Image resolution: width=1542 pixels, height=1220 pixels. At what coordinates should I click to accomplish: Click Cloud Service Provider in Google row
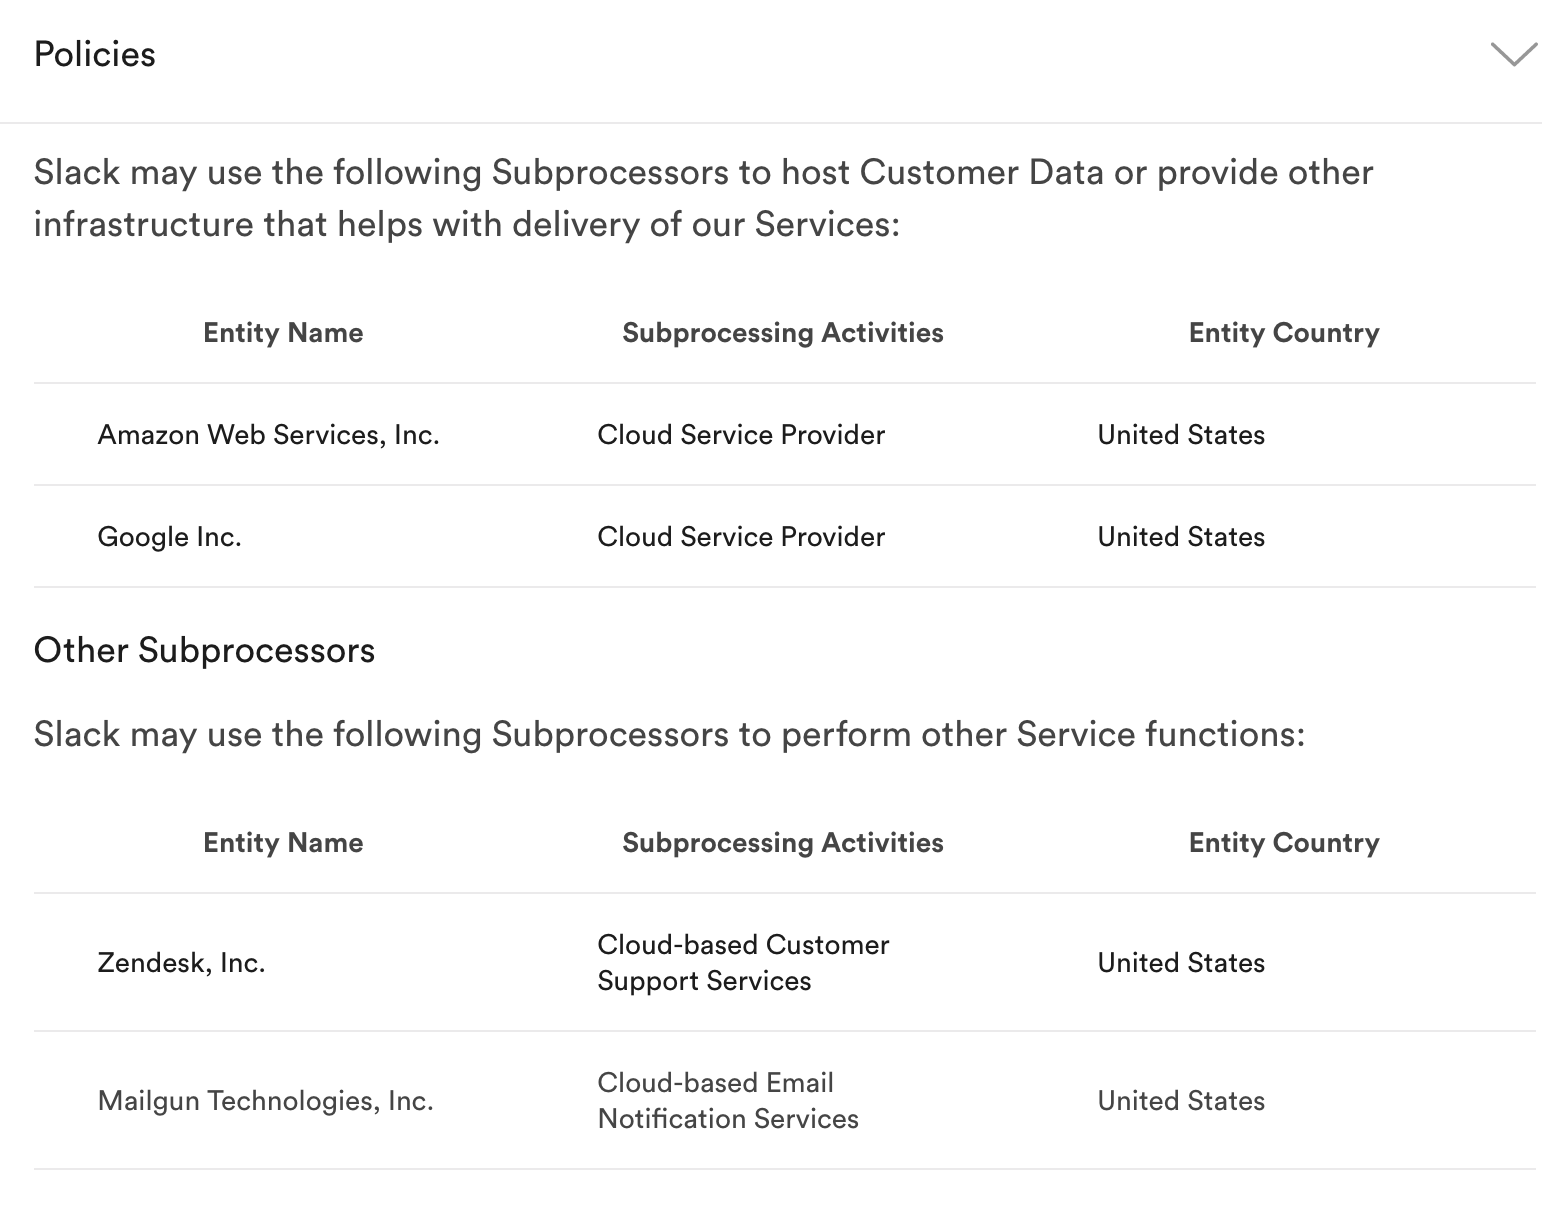coord(741,537)
